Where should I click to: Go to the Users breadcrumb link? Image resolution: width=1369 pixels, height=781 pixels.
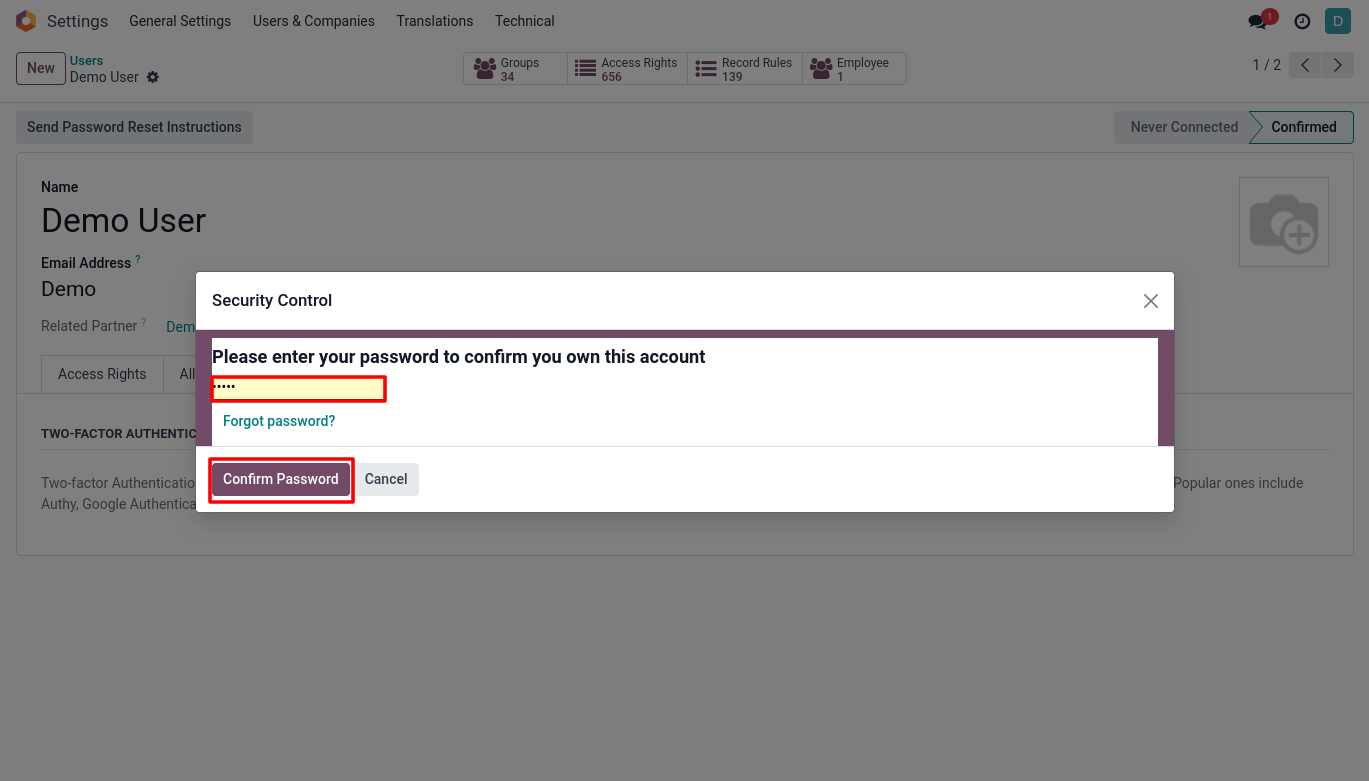86,61
